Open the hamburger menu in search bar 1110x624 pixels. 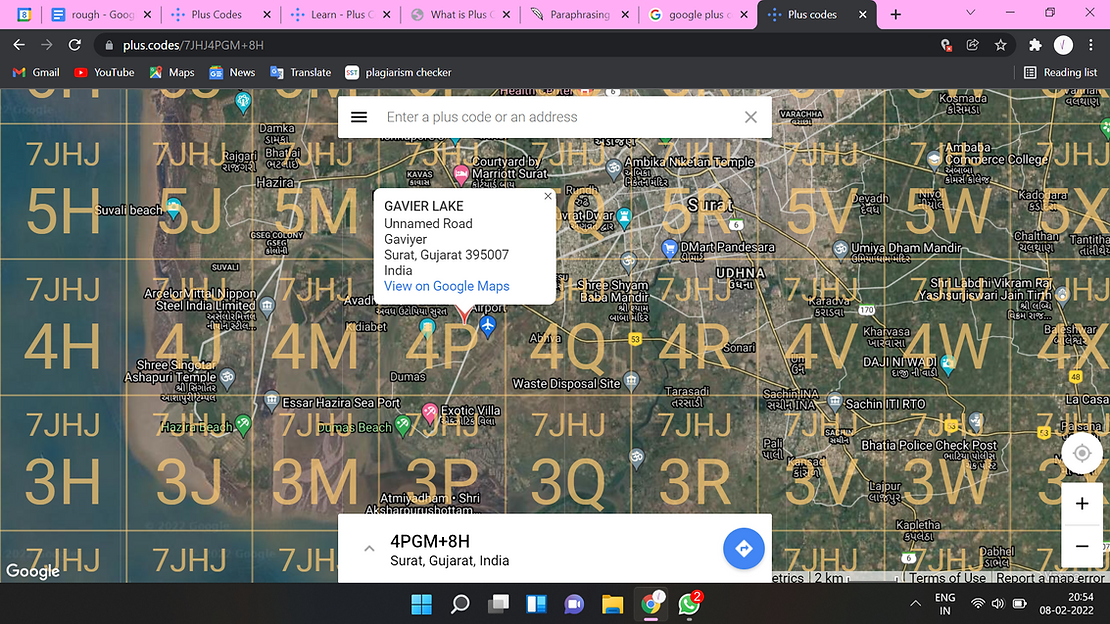pyautogui.click(x=359, y=117)
